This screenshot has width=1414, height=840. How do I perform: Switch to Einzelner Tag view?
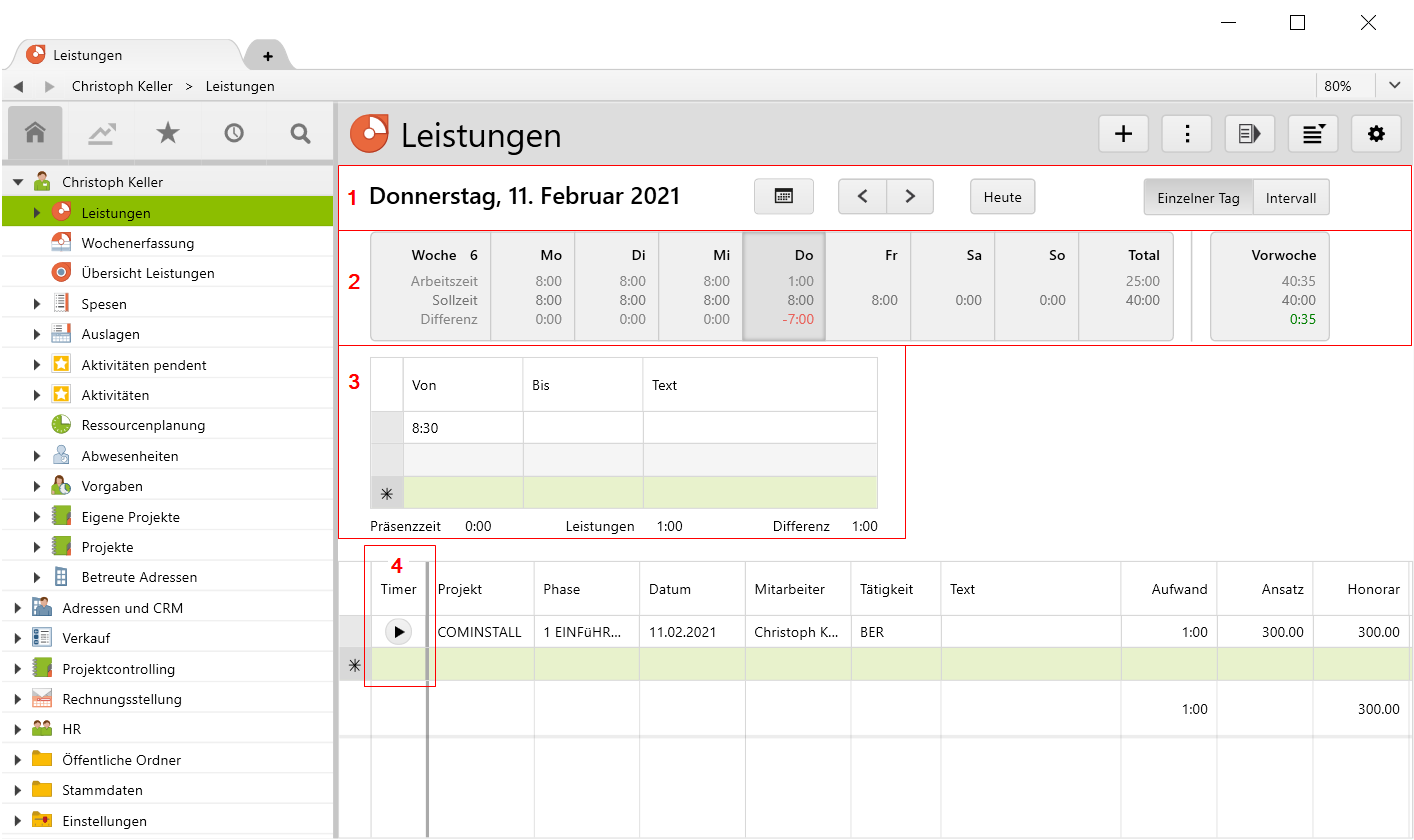coord(1198,198)
